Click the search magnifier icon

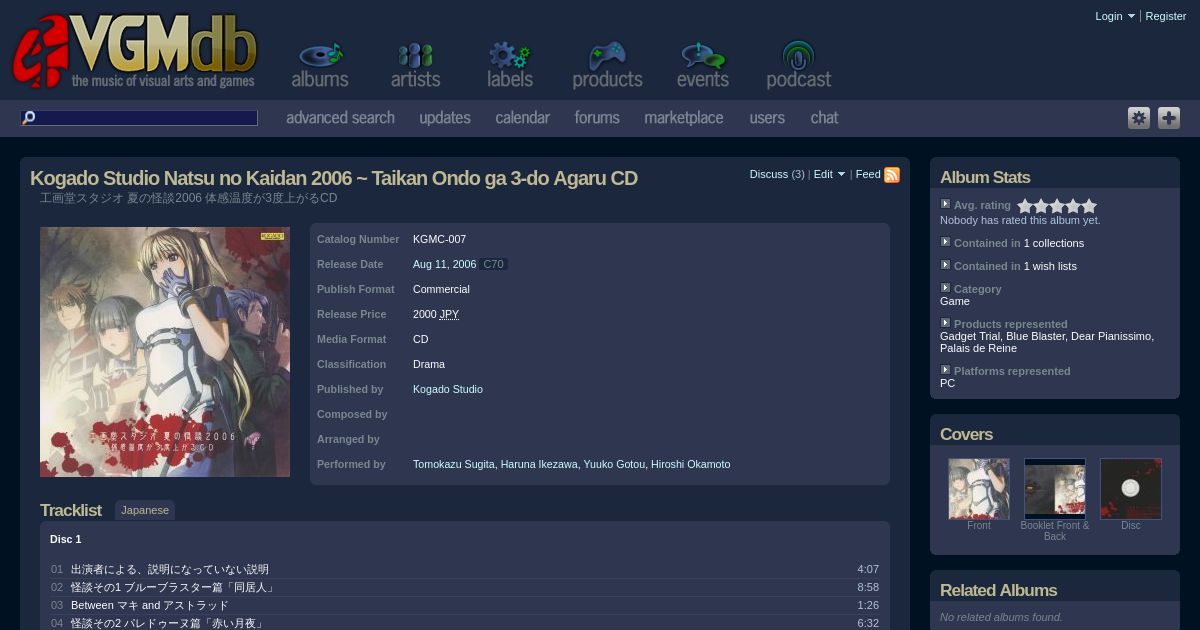[29, 118]
